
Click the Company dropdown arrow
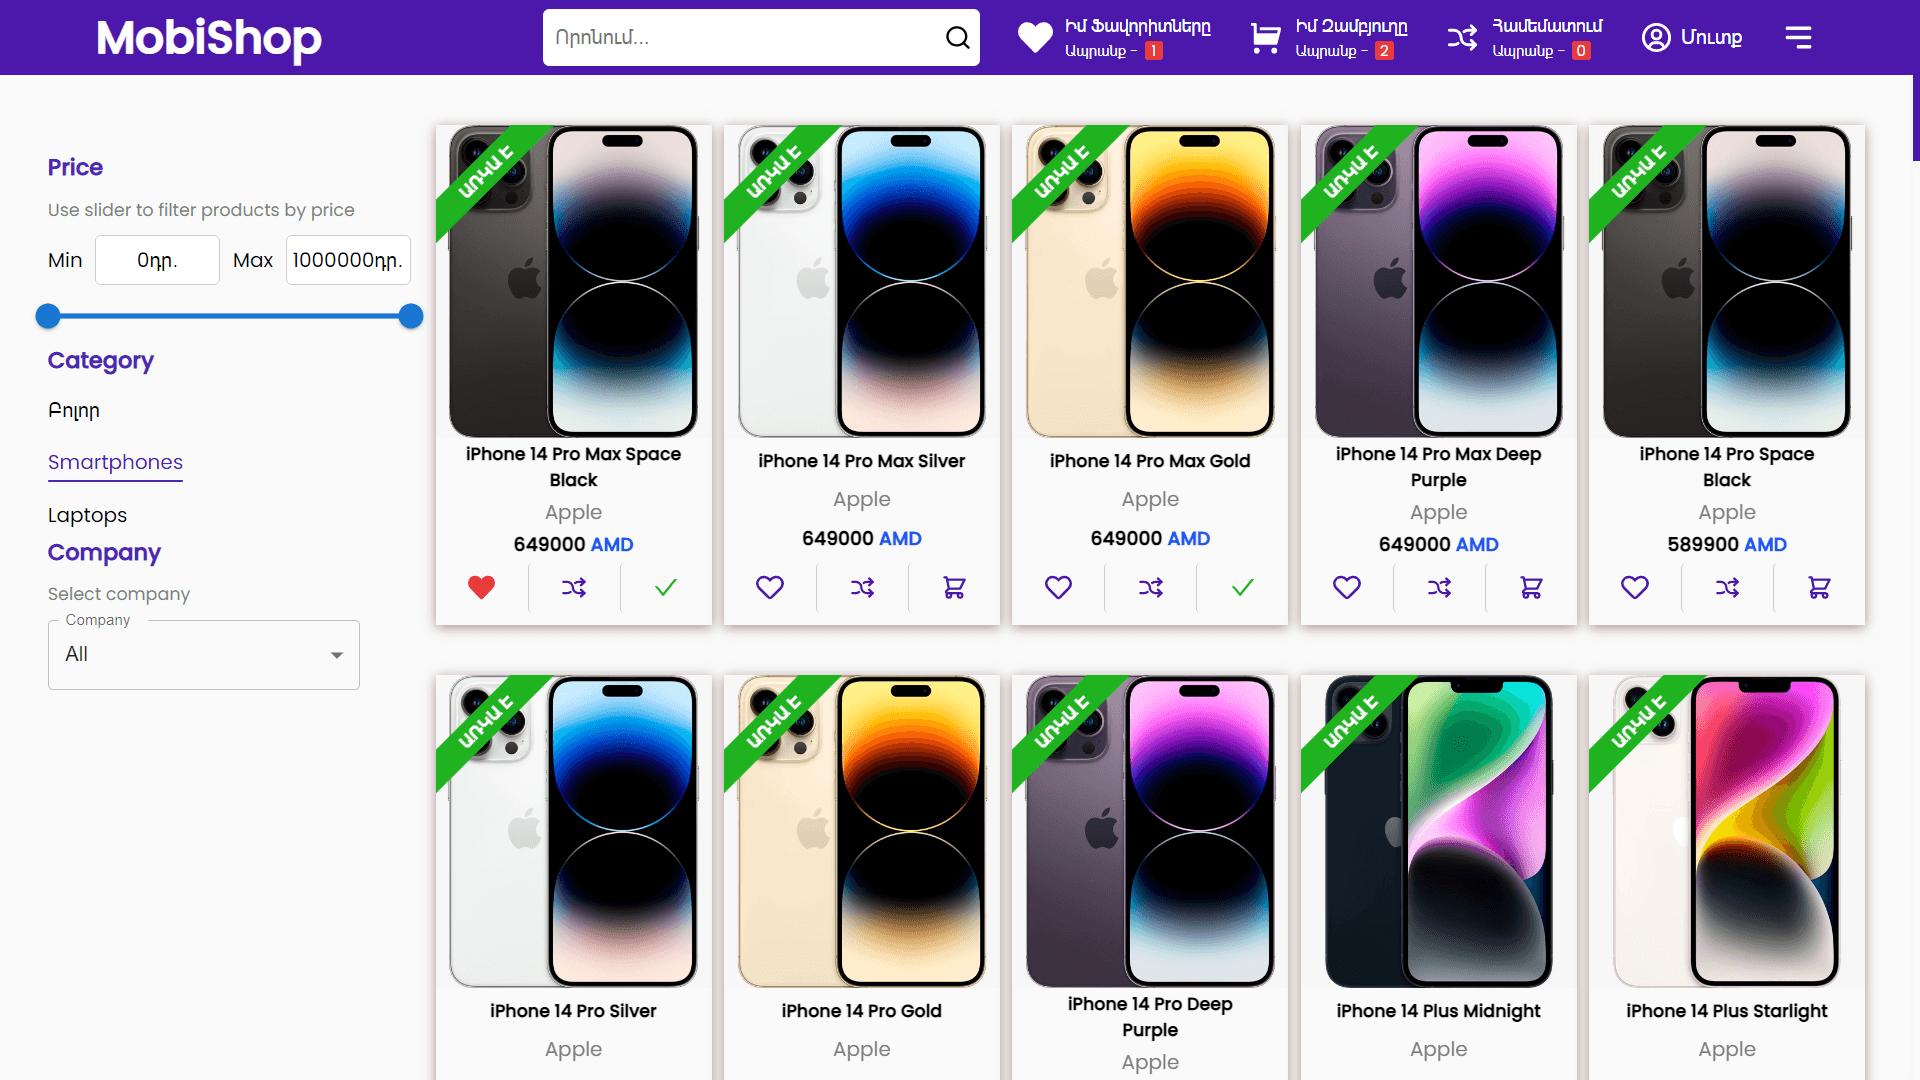click(x=337, y=655)
